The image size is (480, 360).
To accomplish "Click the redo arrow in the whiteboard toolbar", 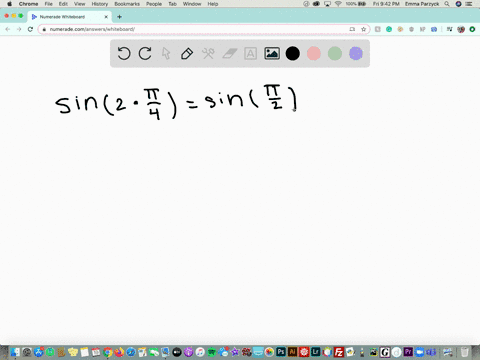I will 145,53.
